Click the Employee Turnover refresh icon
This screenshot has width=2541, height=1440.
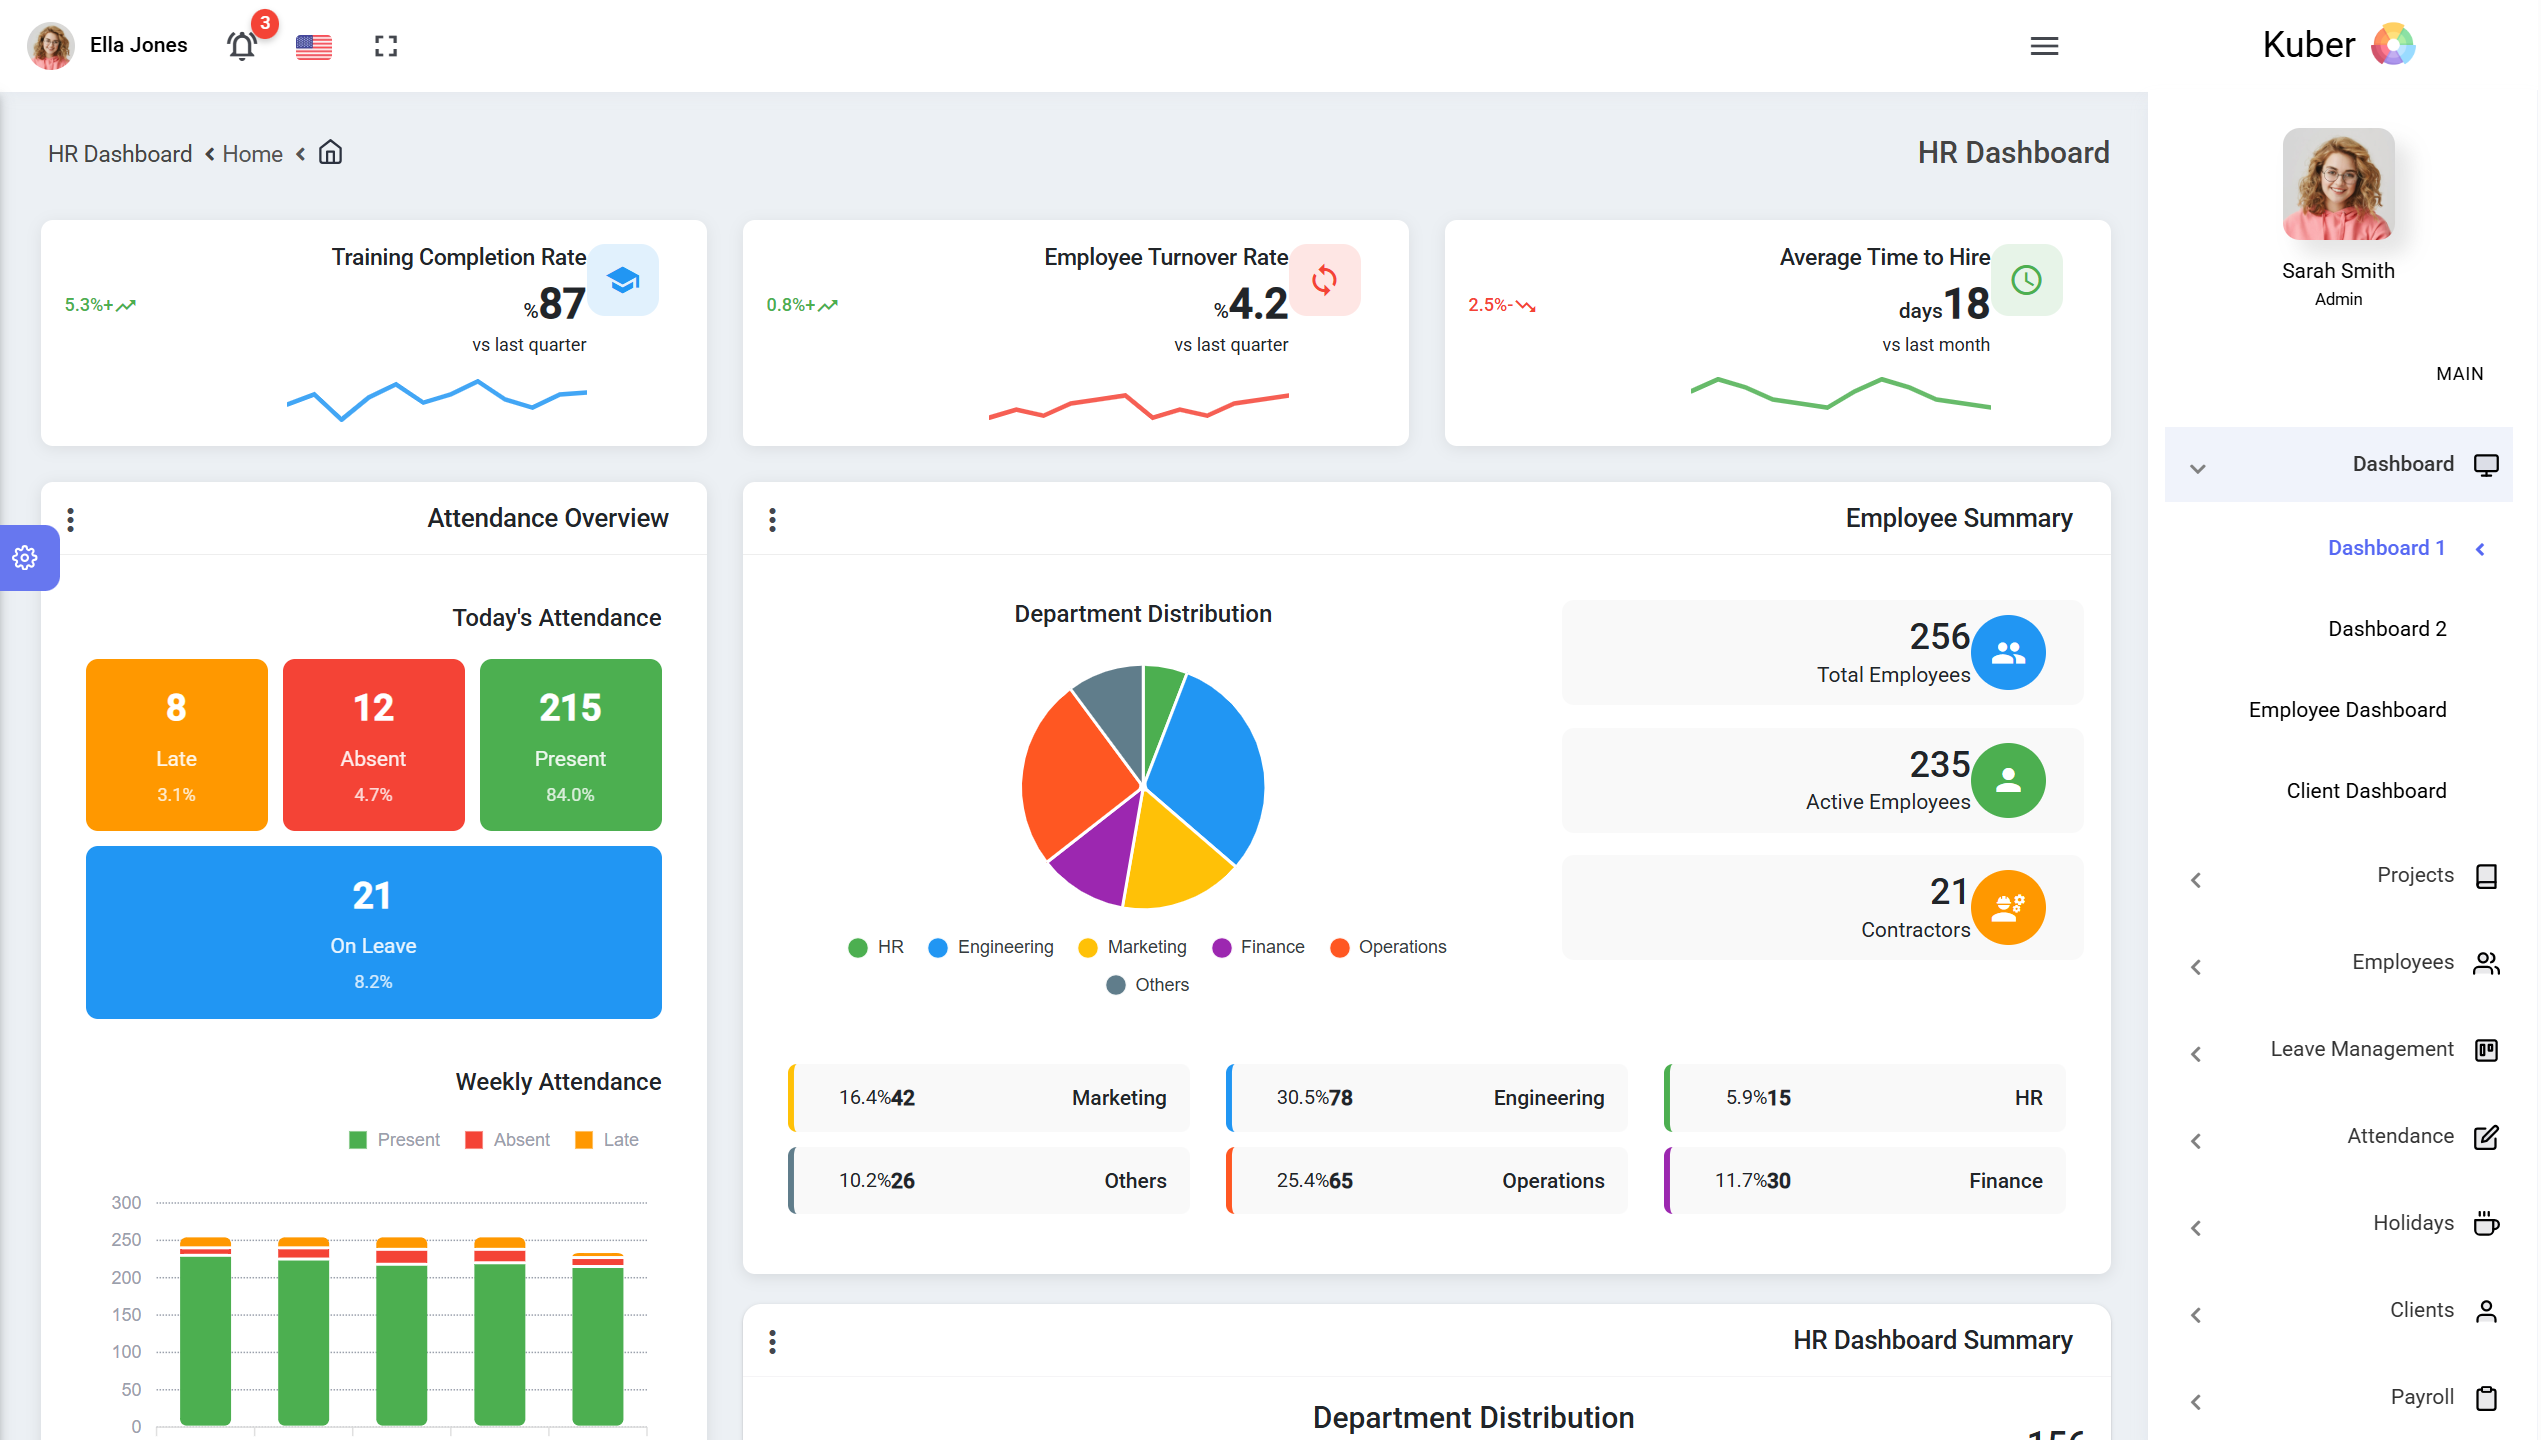click(1324, 280)
